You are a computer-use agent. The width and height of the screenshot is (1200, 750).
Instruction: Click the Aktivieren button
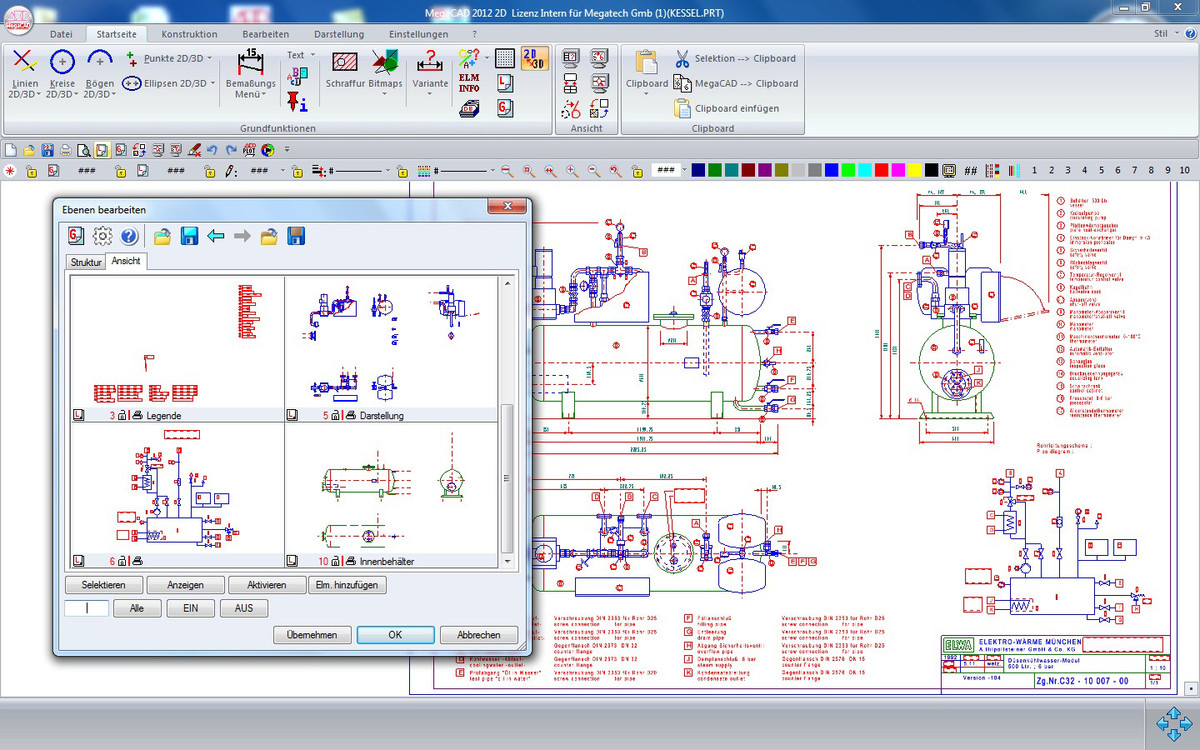click(267, 585)
